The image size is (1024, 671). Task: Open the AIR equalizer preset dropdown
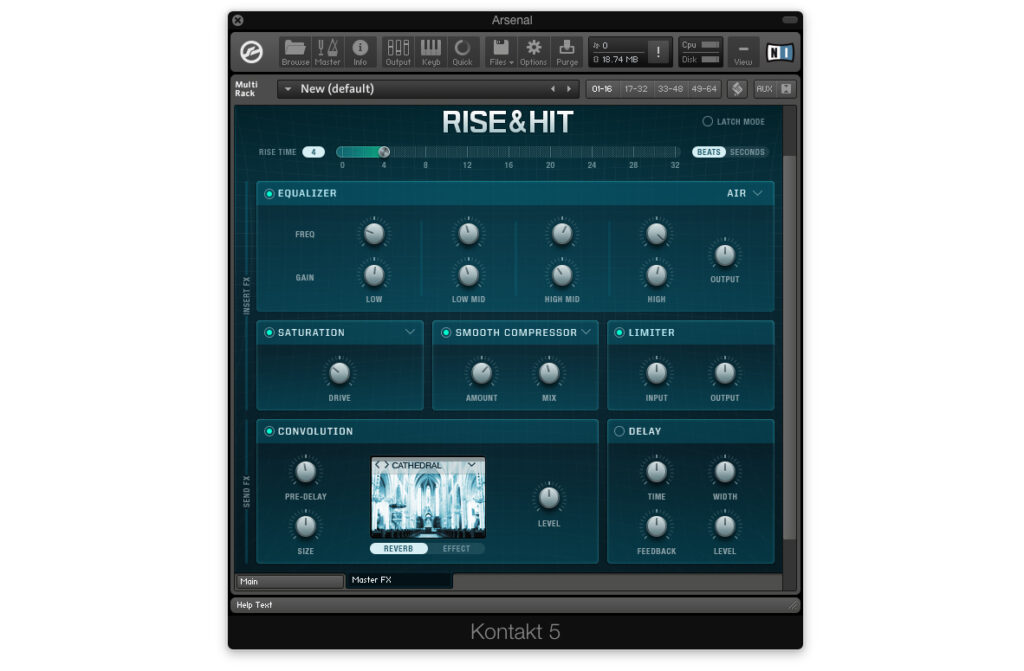coord(745,193)
